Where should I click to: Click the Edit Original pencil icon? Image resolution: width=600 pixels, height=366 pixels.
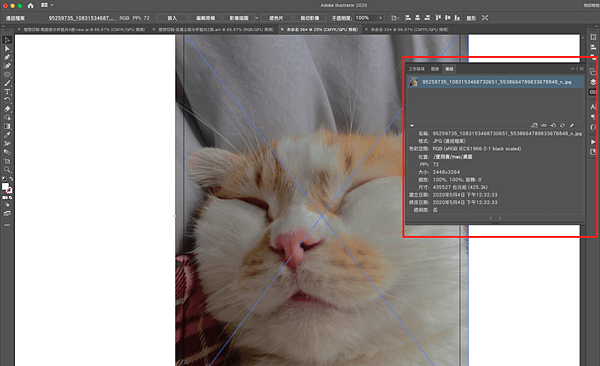[x=572, y=125]
